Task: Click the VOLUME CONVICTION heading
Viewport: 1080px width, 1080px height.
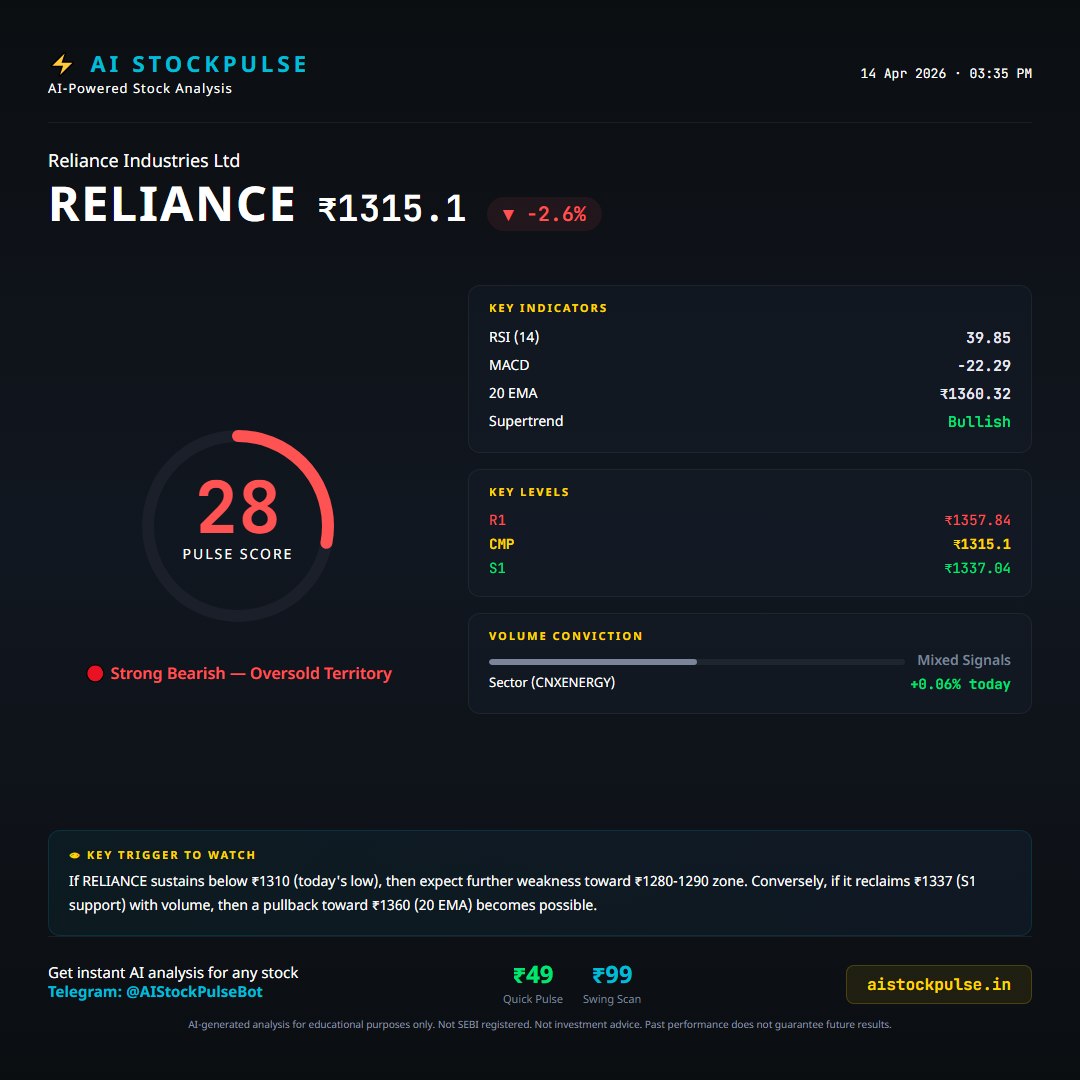Action: pos(565,636)
